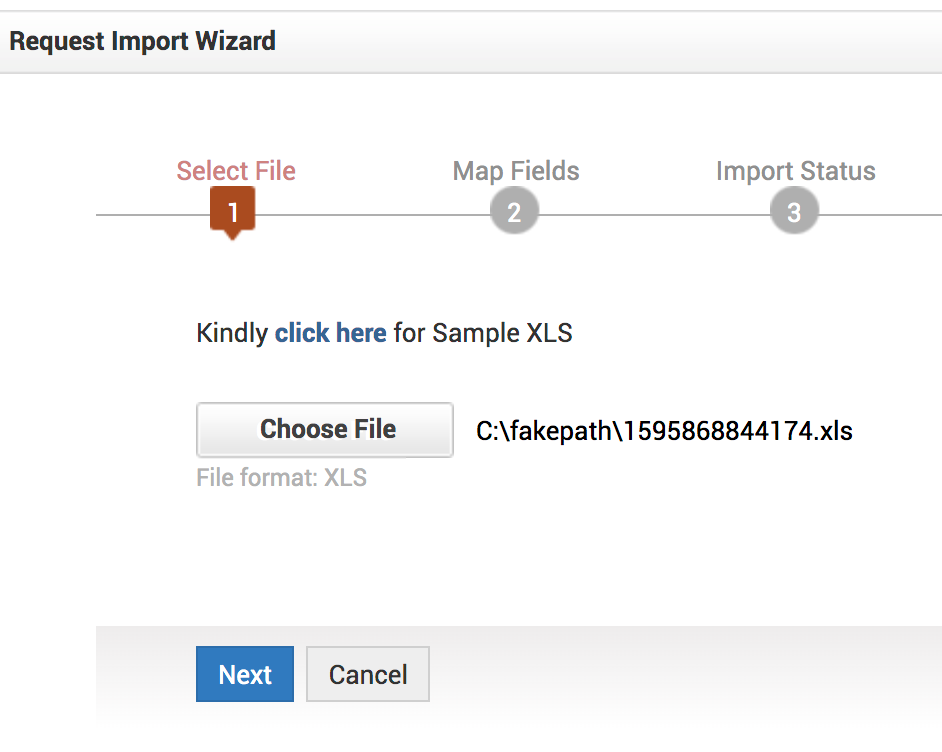Click progress line between steps 1 and 2
942x752 pixels.
click(370, 215)
